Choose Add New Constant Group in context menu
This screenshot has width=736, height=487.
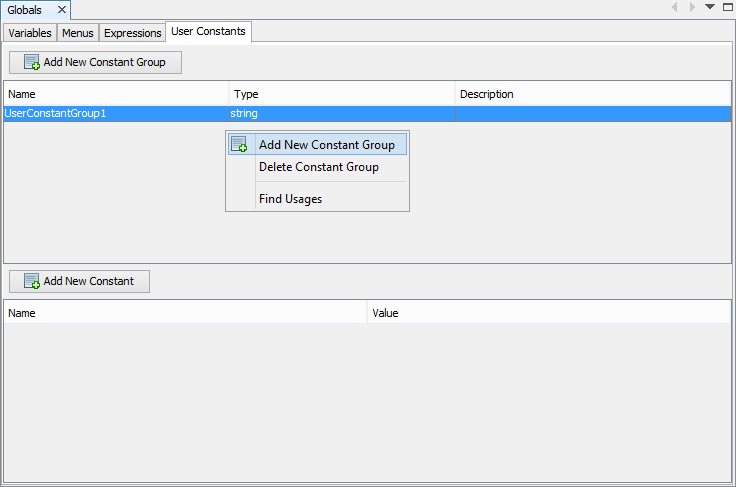coord(326,145)
